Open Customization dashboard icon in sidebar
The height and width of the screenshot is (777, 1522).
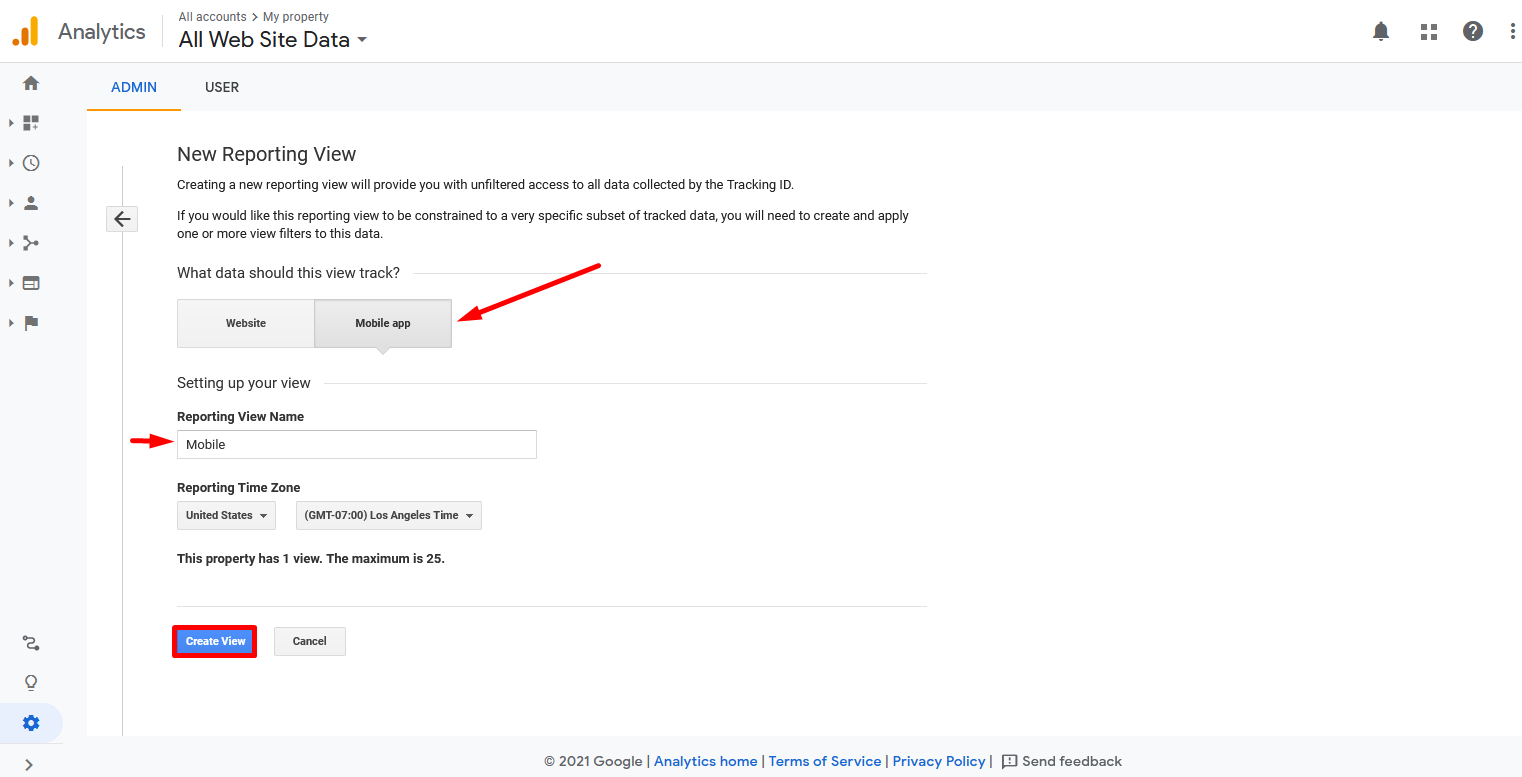(31, 123)
